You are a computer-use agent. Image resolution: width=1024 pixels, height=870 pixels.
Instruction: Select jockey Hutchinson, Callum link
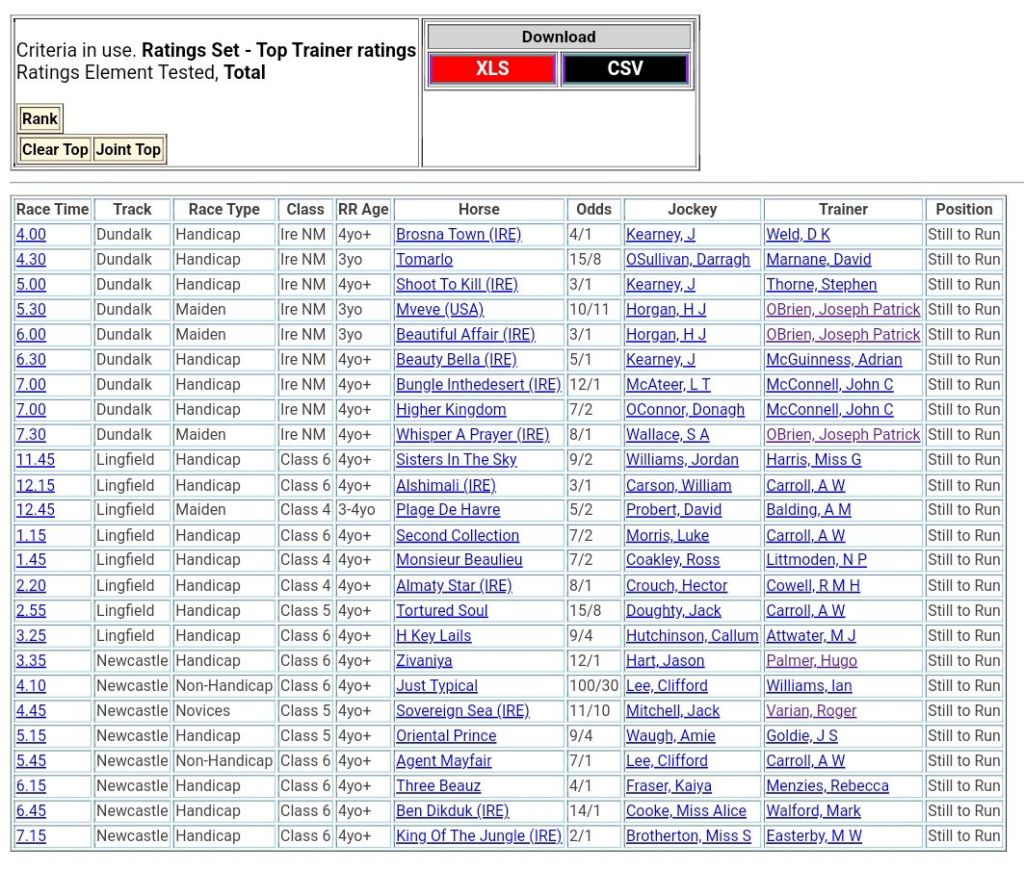[x=692, y=636]
